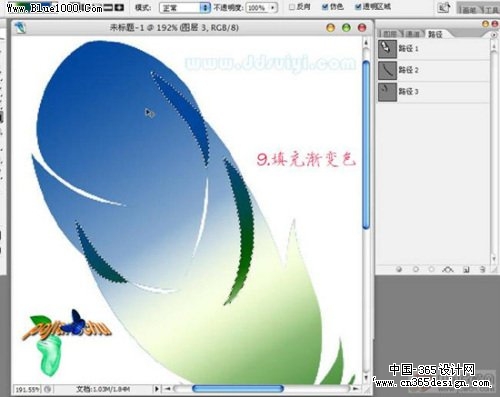This screenshot has width=500, height=397.
Task: Open the file browser icon in options bar
Action: coord(444,8)
